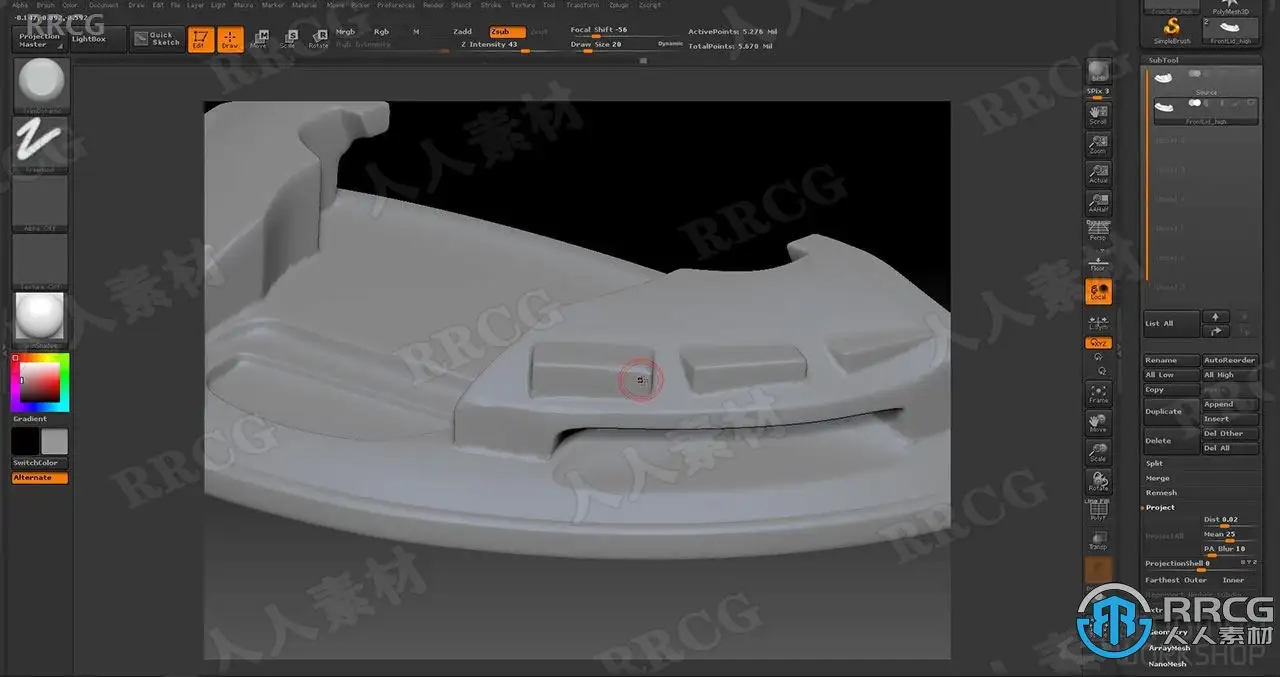The height and width of the screenshot is (677, 1280).
Task: Click the BPR render icon
Action: tap(1099, 71)
